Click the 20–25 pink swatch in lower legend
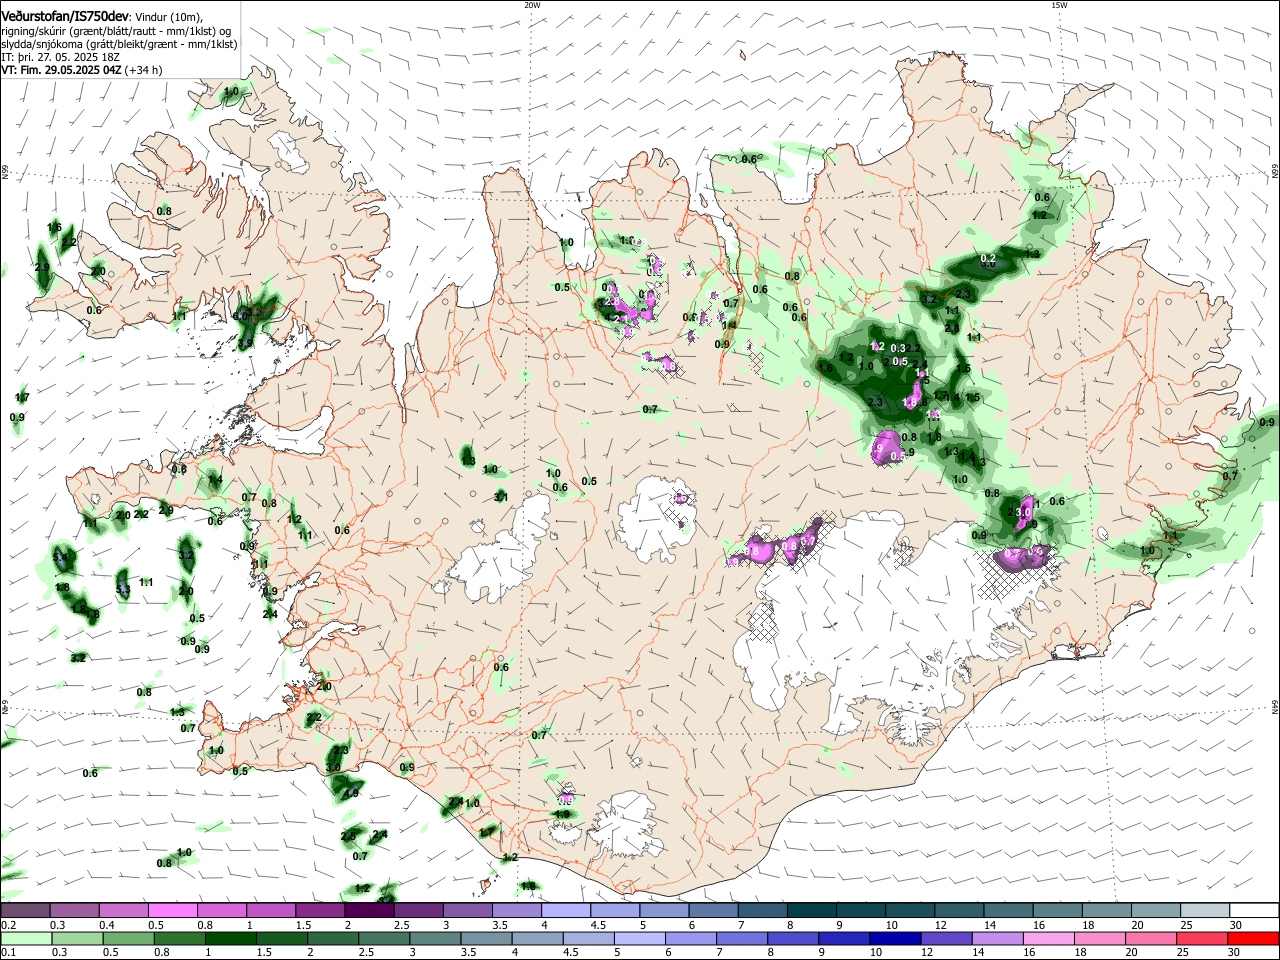This screenshot has height=960, width=1280. [x=1150, y=939]
